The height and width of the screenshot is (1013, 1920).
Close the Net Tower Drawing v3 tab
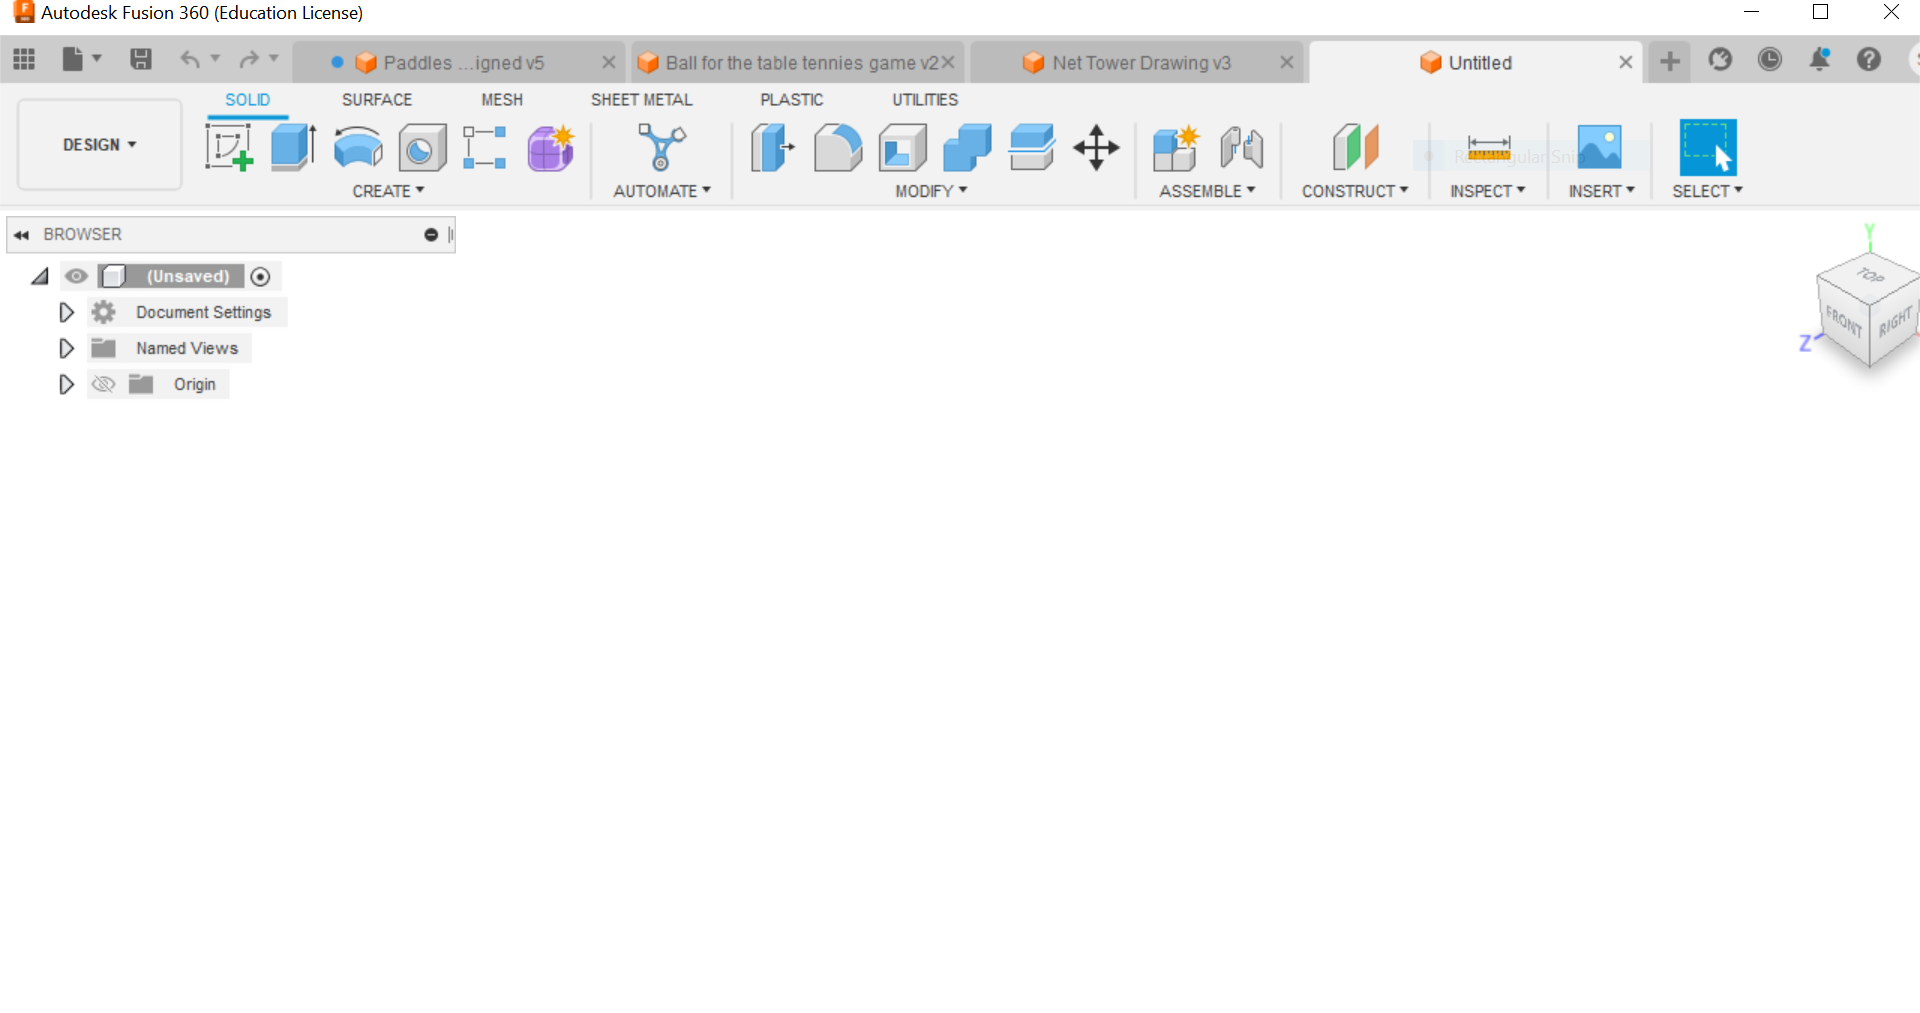click(1287, 62)
